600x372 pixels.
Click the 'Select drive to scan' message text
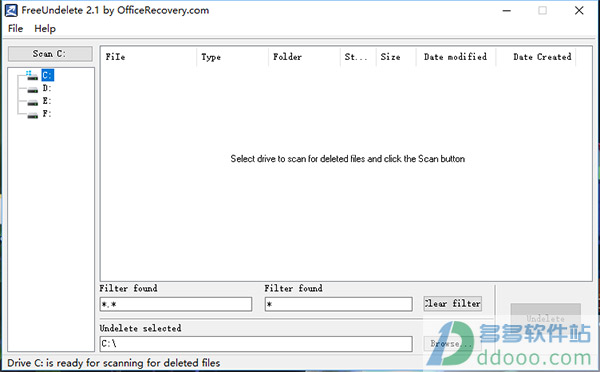pyautogui.click(x=347, y=159)
